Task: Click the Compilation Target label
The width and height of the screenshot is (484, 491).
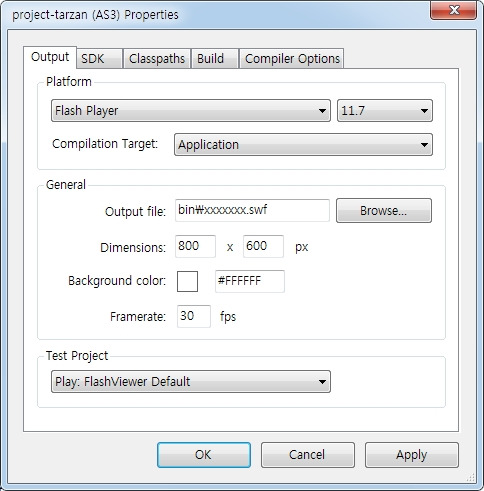Action: pos(105,144)
